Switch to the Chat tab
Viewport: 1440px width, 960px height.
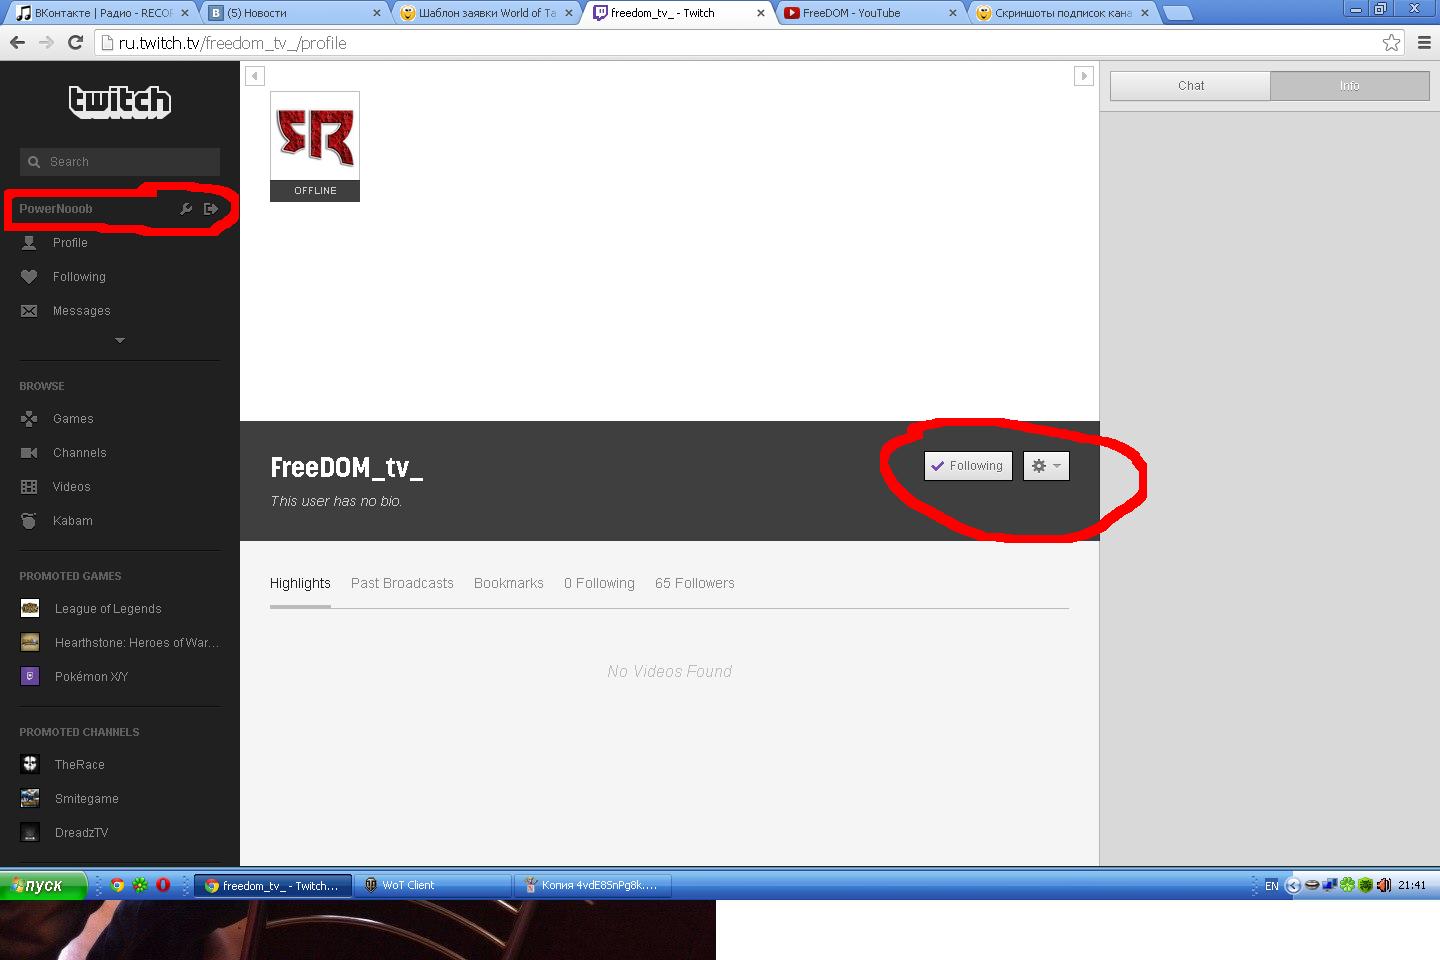tap(1190, 86)
